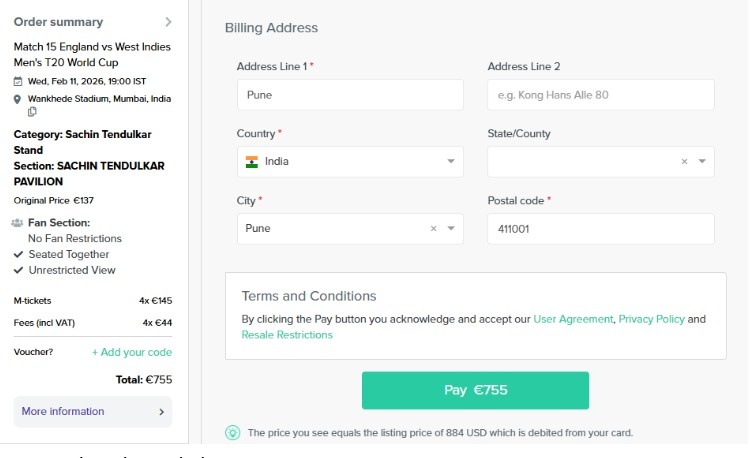The image size is (751, 458).
Task: Open the Country dropdown showing India
Action: 350,162
